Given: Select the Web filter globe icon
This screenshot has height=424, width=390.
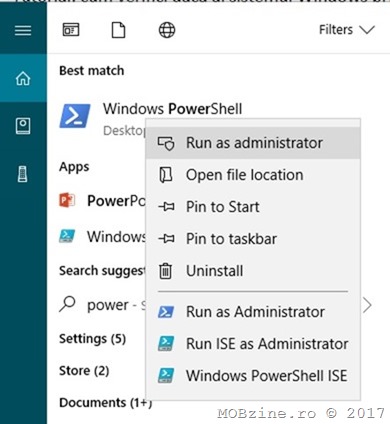Looking at the screenshot, I should (x=167, y=30).
